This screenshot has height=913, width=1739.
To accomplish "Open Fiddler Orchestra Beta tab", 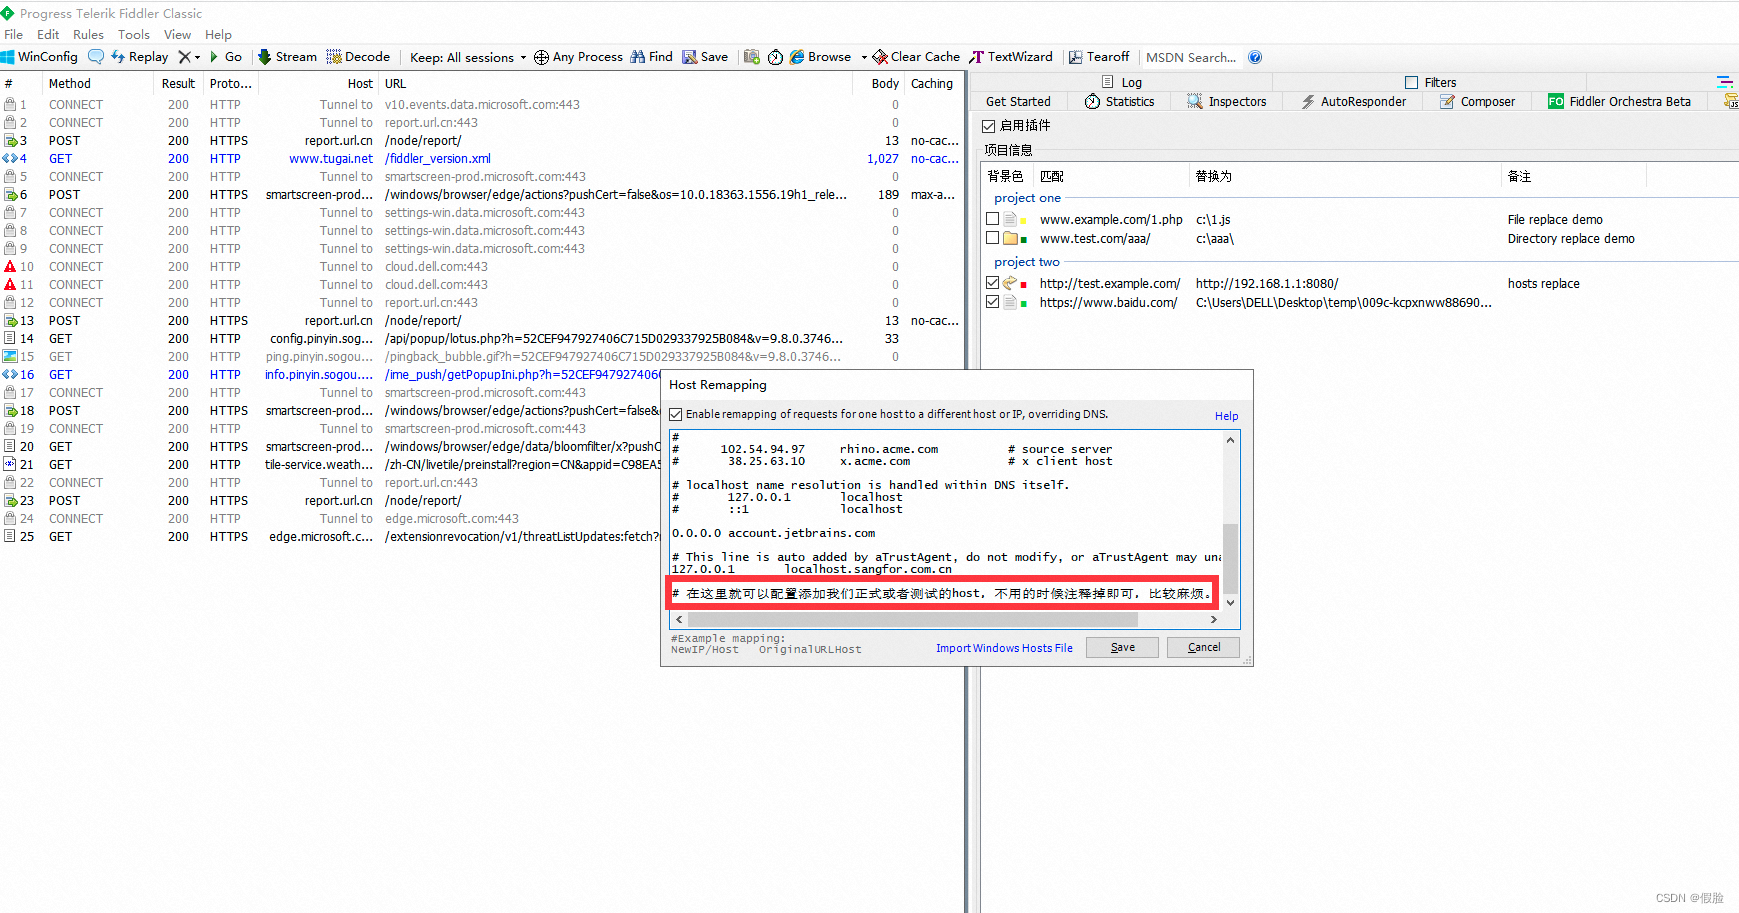I will 1620,101.
